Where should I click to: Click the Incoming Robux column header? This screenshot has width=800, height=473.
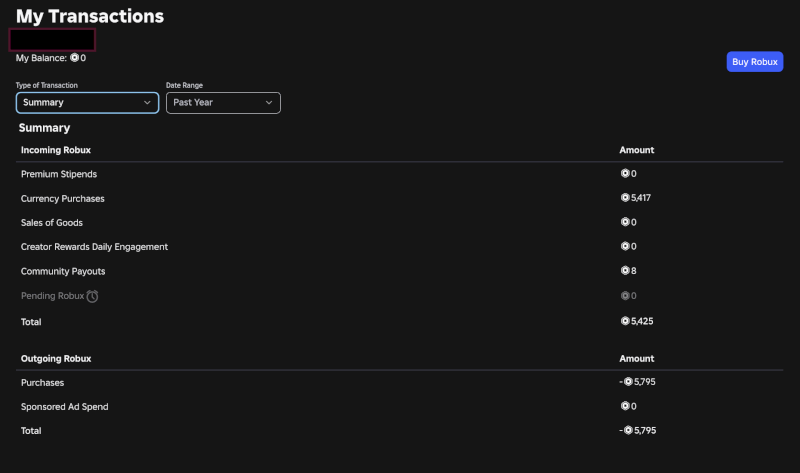56,150
